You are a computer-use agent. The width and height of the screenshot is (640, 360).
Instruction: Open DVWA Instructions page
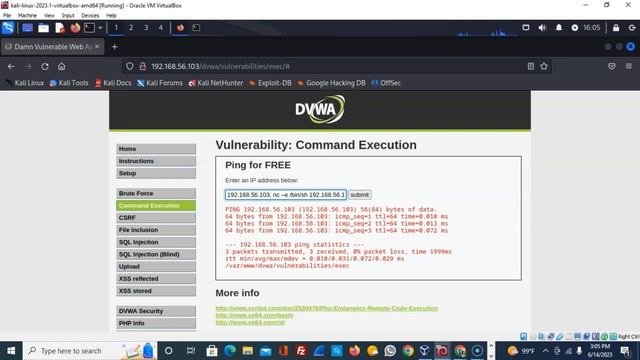click(156, 161)
